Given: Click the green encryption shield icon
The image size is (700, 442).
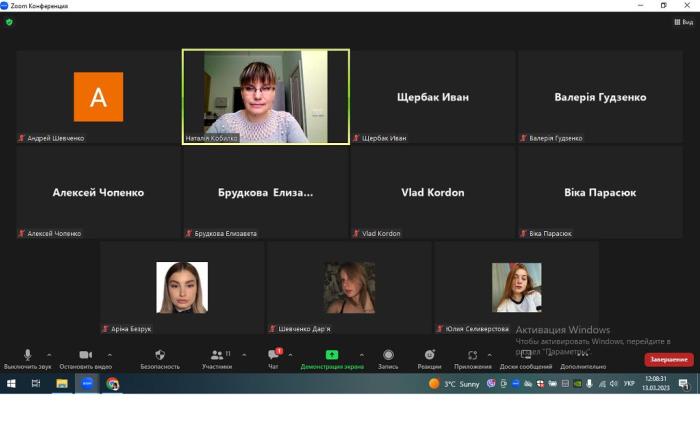Looking at the screenshot, I should click(x=9, y=21).
